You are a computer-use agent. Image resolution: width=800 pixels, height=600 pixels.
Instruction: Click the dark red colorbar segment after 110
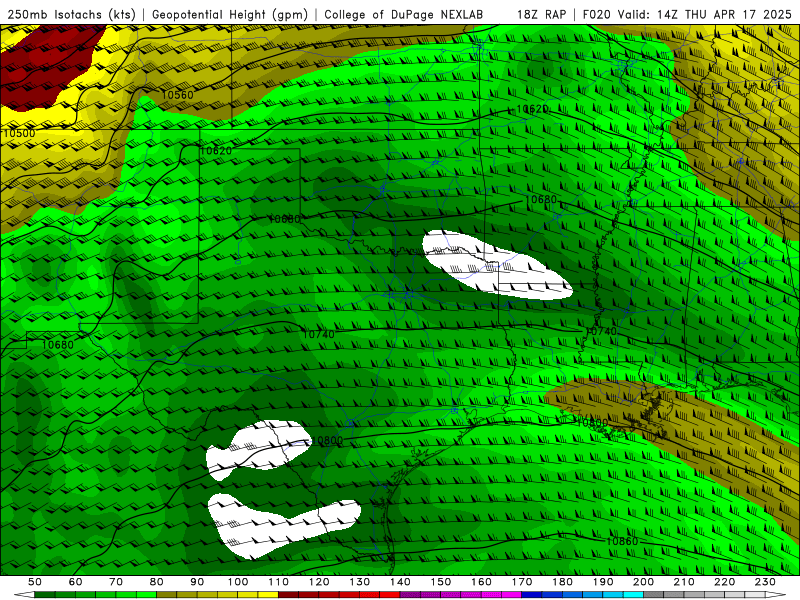[289, 595]
